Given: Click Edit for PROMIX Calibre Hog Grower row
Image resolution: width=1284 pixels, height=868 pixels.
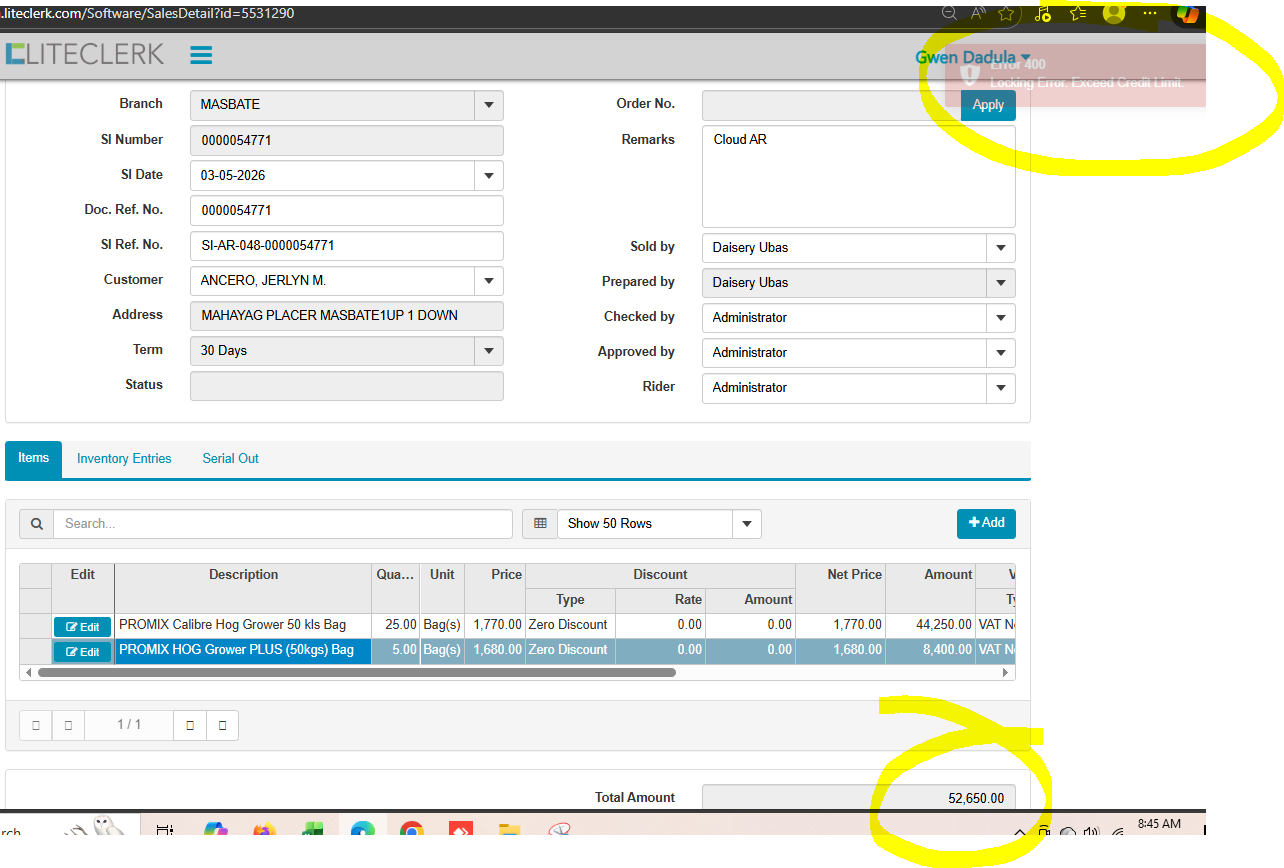Looking at the screenshot, I should 82,627.
